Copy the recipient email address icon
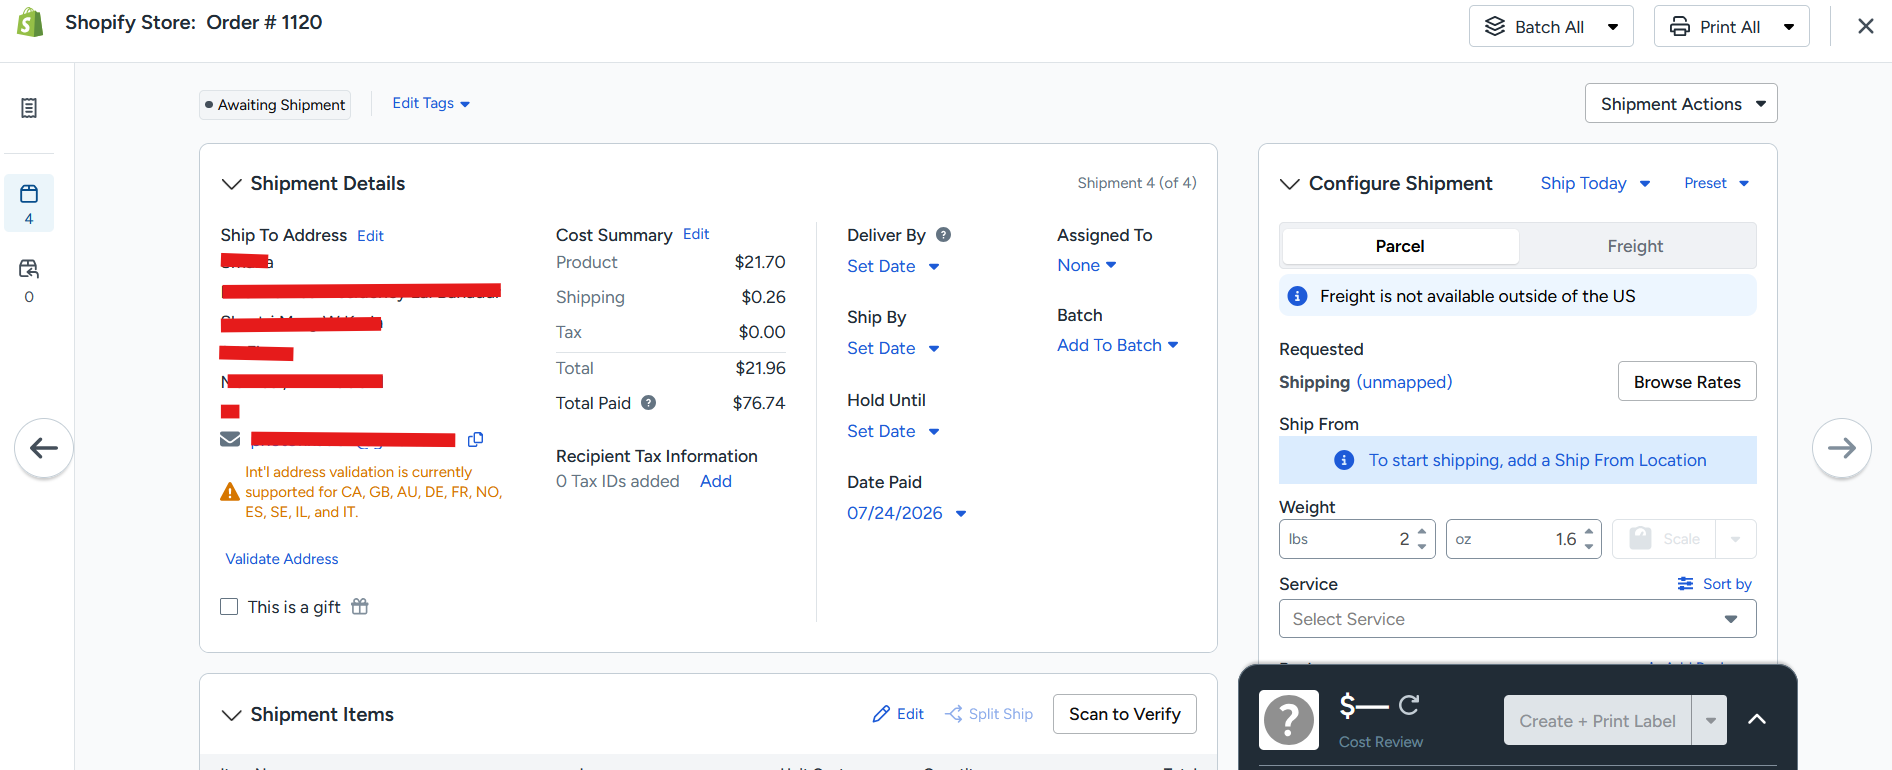The width and height of the screenshot is (1892, 770). 475,439
